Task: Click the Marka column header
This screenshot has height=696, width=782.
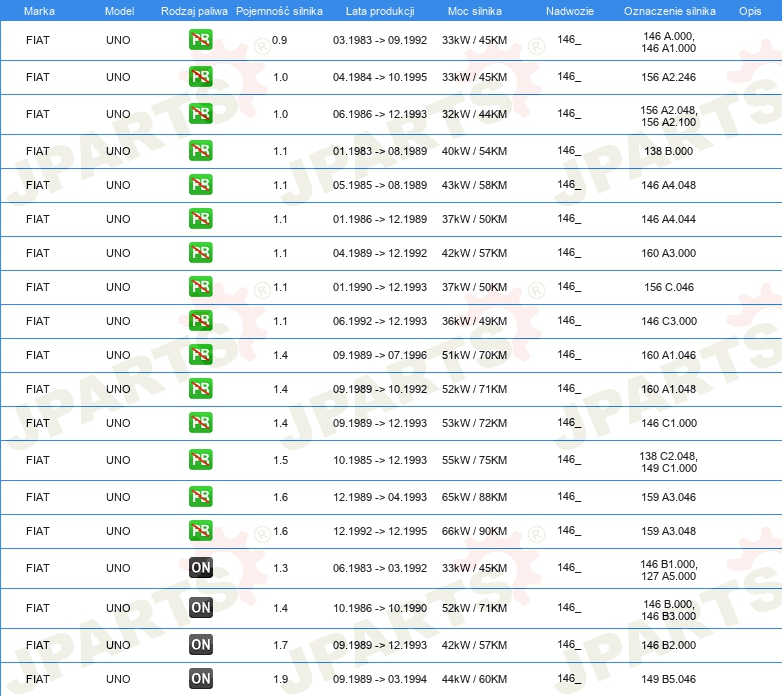Action: [x=38, y=10]
